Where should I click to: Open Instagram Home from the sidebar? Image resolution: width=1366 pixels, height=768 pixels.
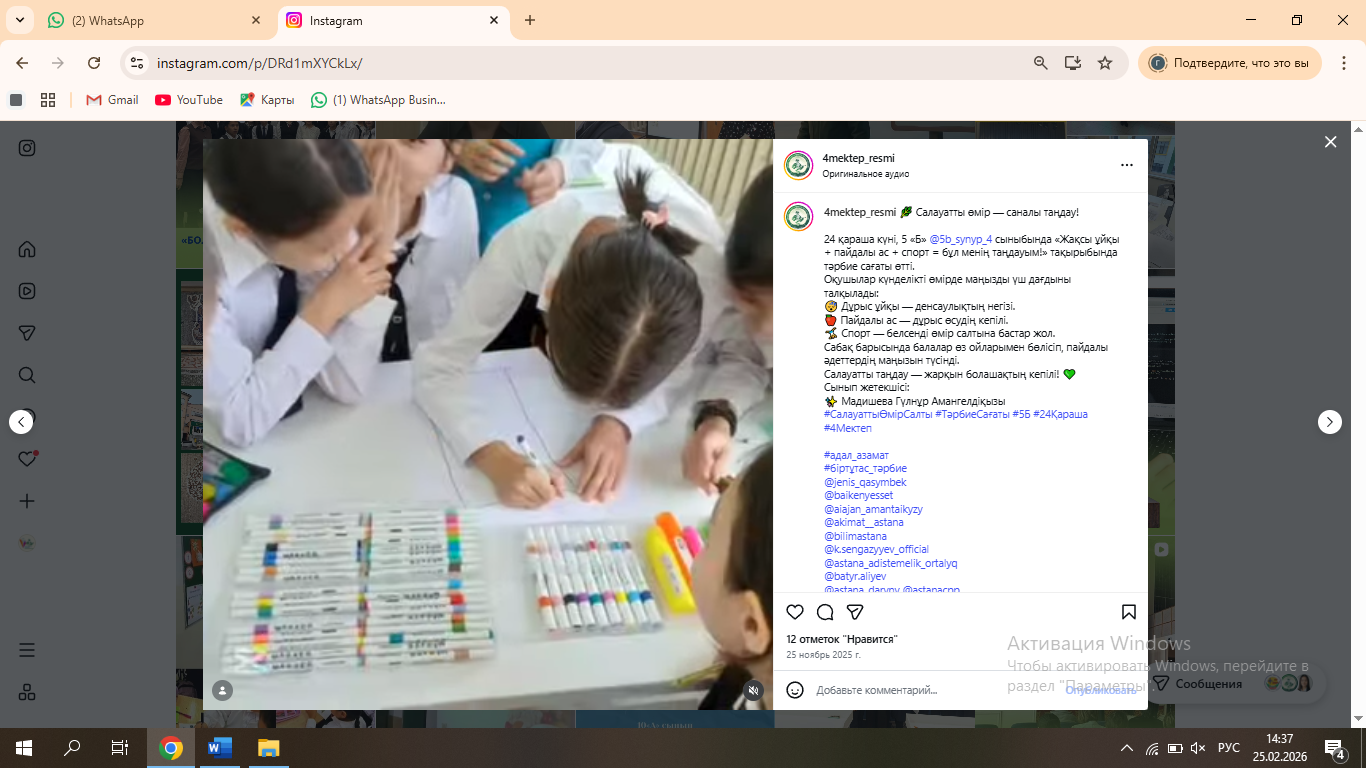[x=27, y=249]
